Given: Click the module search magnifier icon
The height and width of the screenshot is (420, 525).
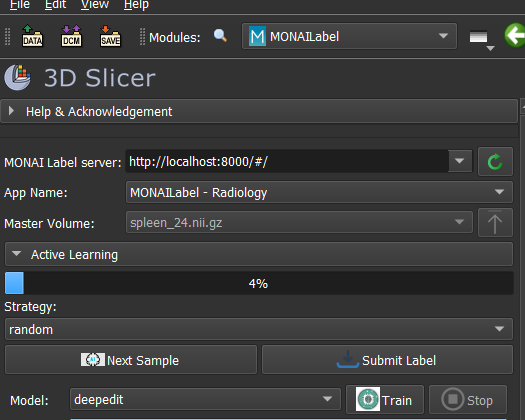Looking at the screenshot, I should [220, 35].
